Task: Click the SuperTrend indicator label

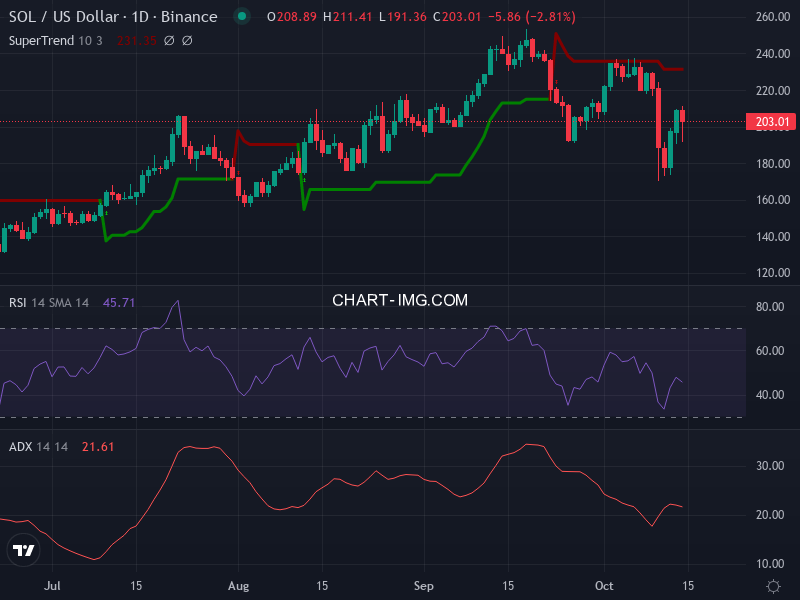Action: [x=42, y=40]
